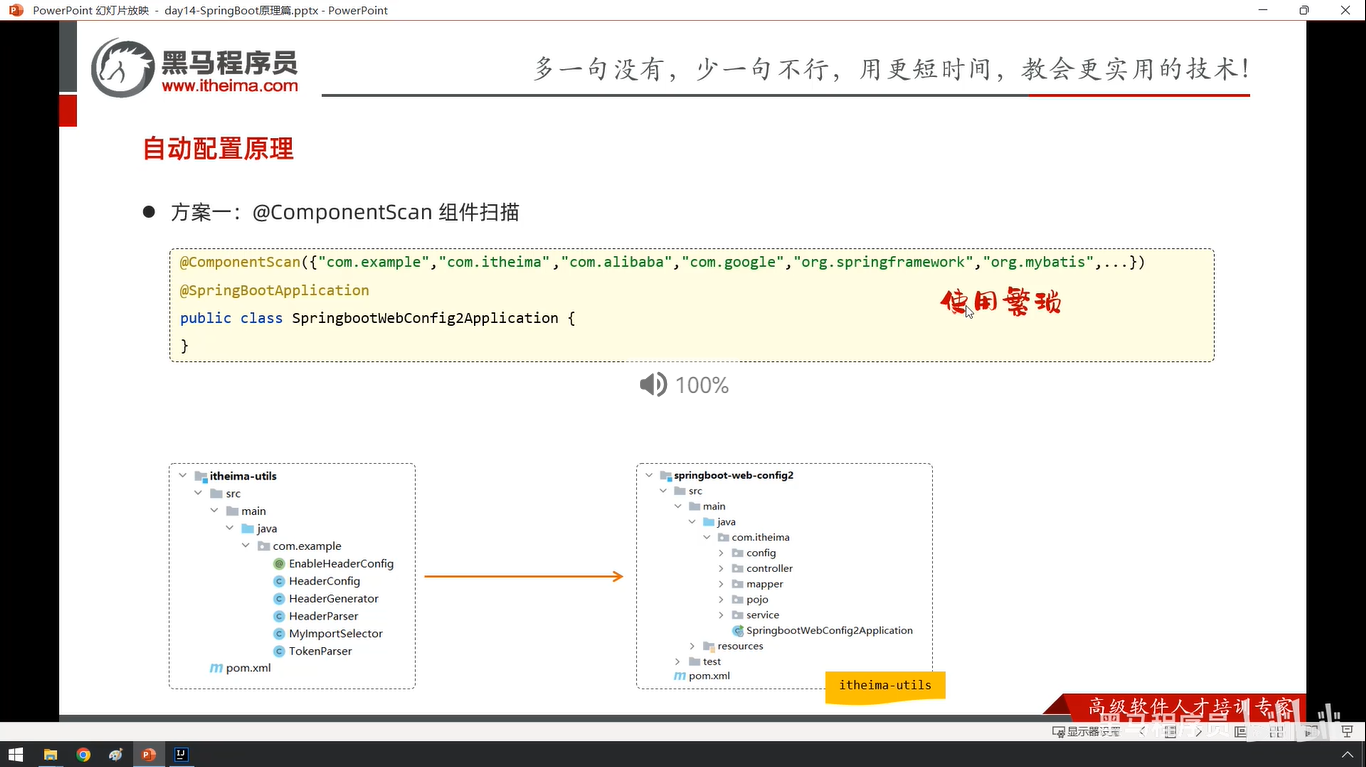Screen dimensions: 1366x767
Task: Click the 100% volume level text
Action: pos(702,385)
